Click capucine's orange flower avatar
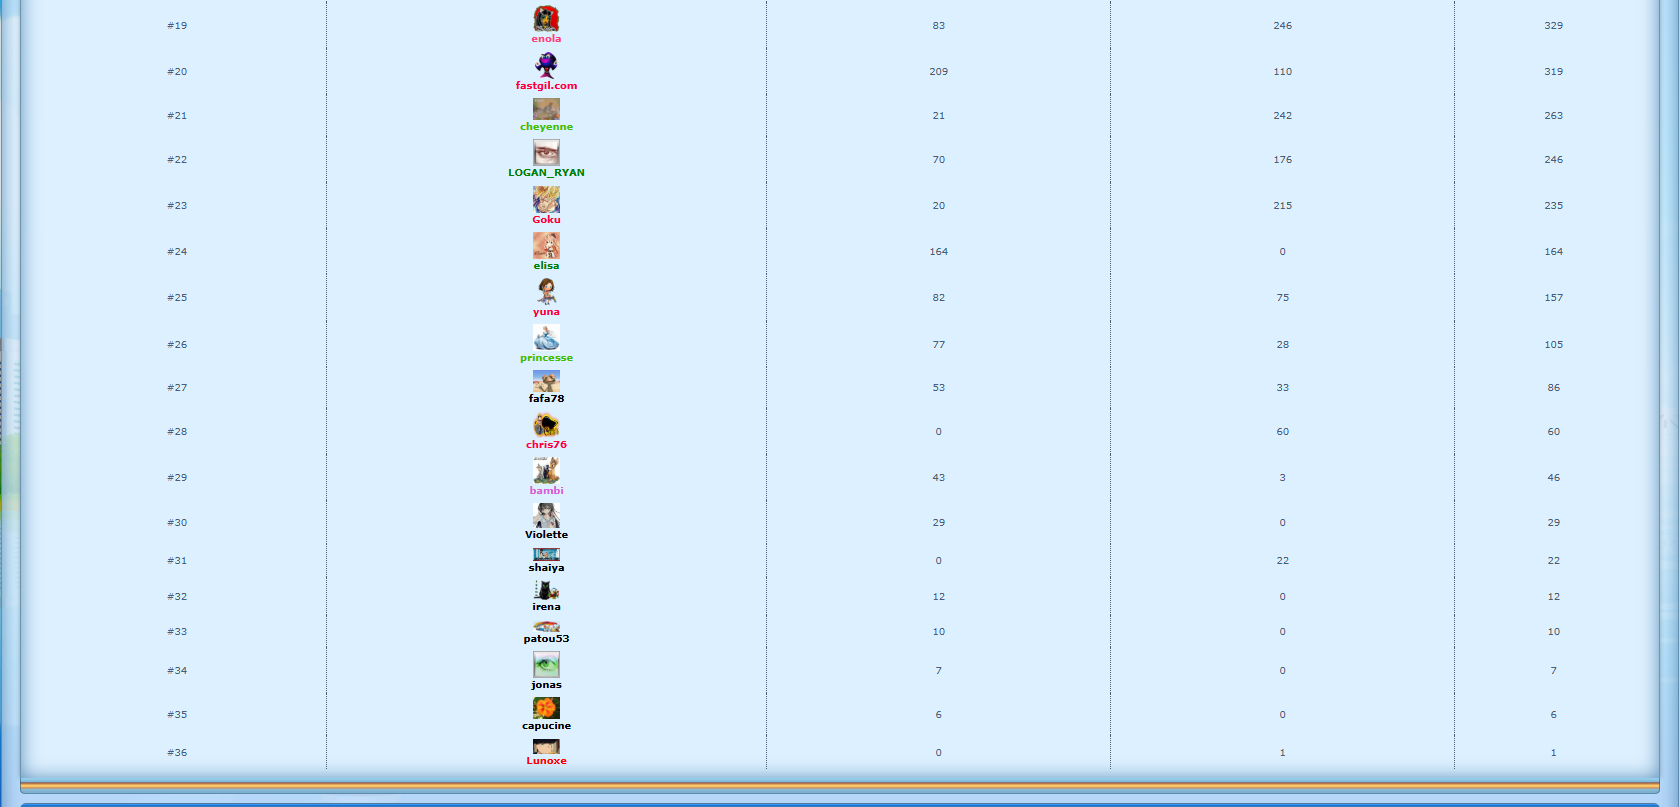The height and width of the screenshot is (807, 1679). coord(546,708)
